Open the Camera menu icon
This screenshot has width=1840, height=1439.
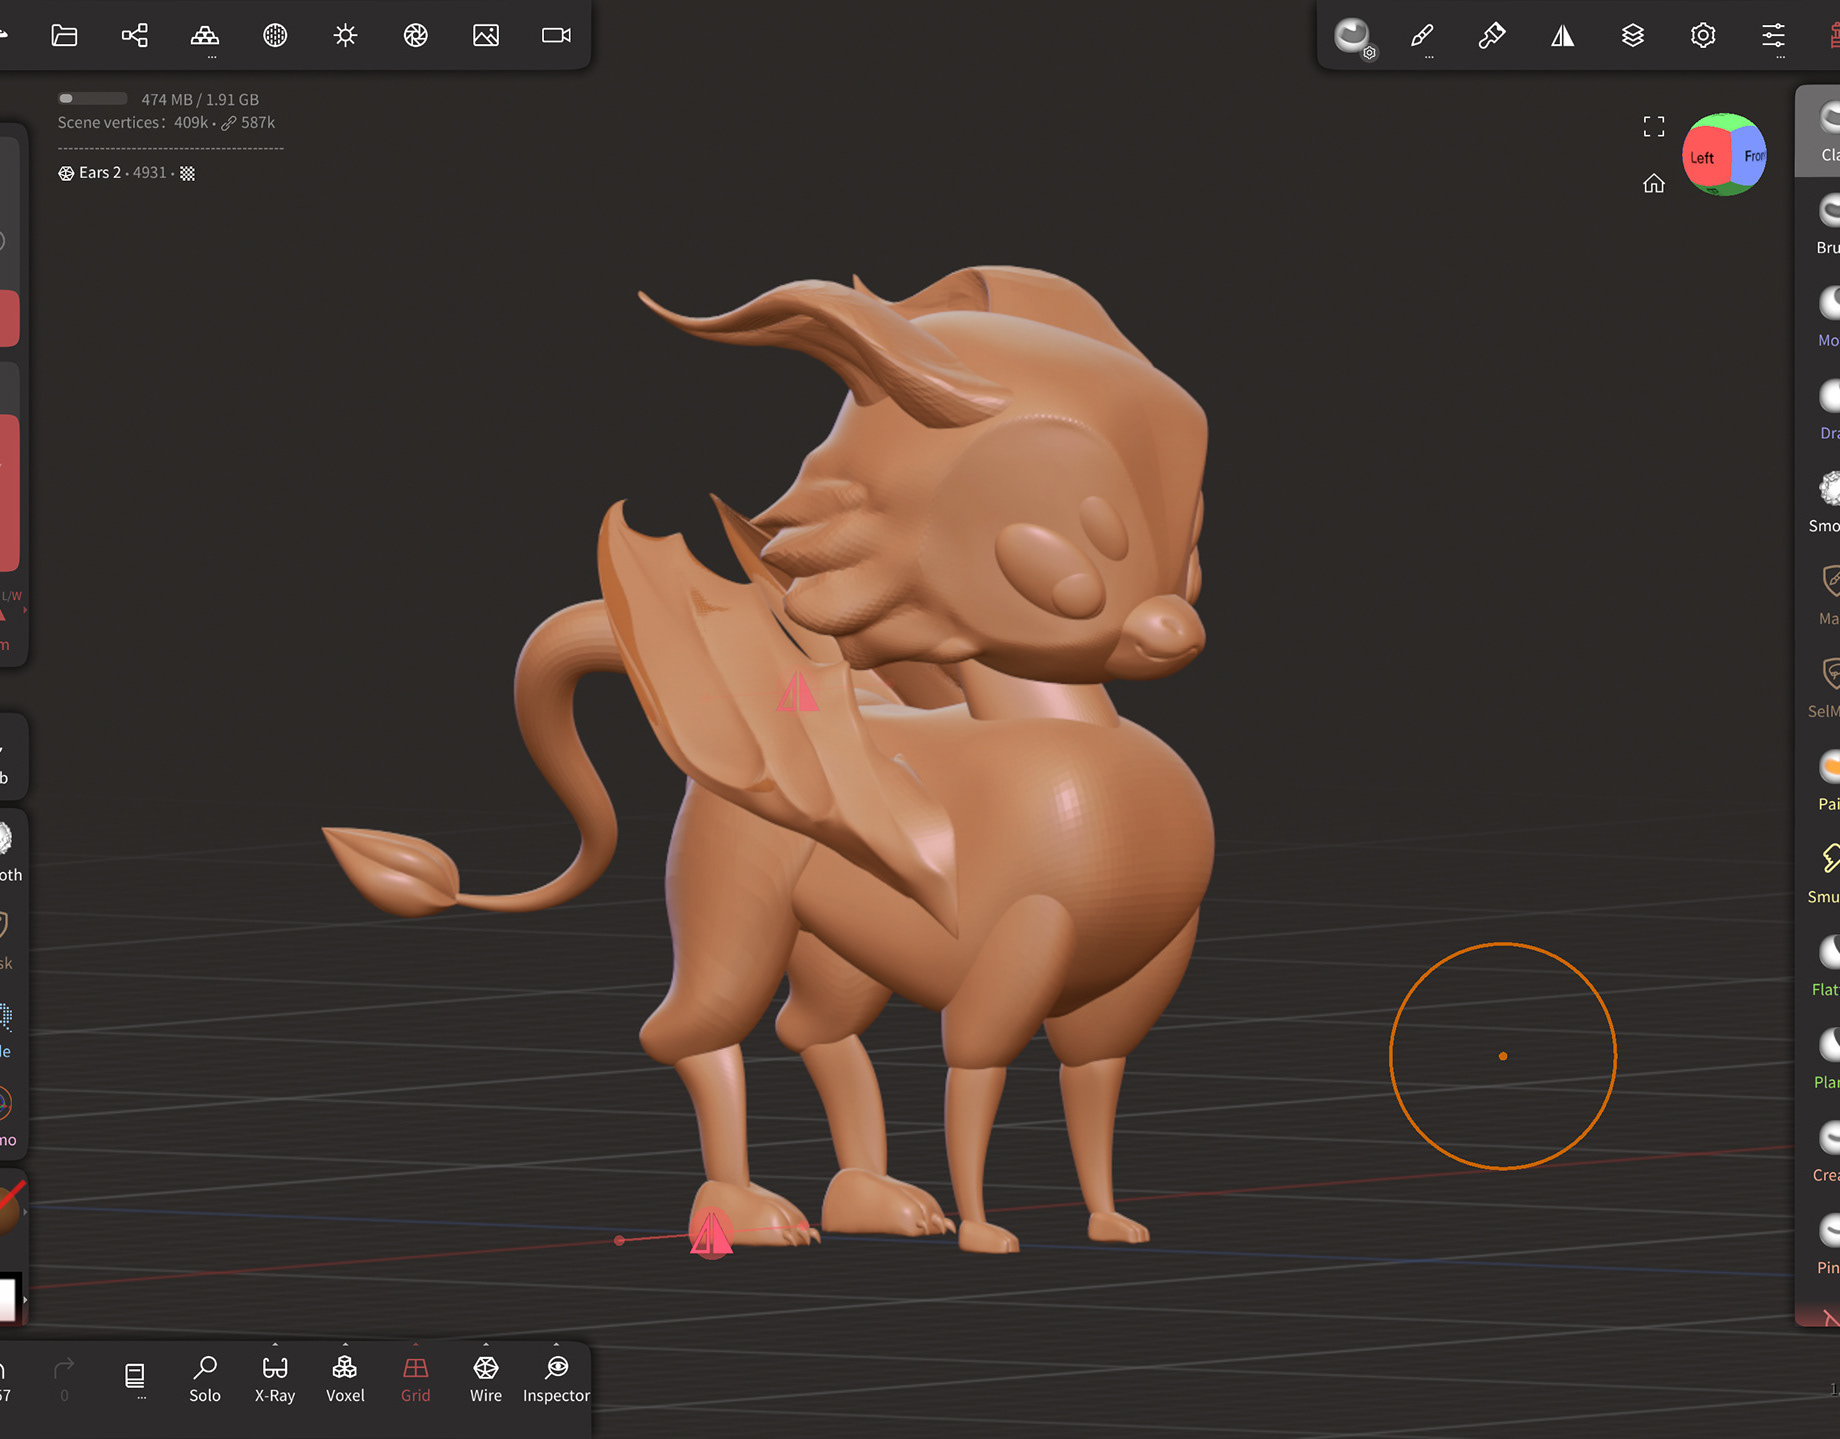click(x=556, y=36)
